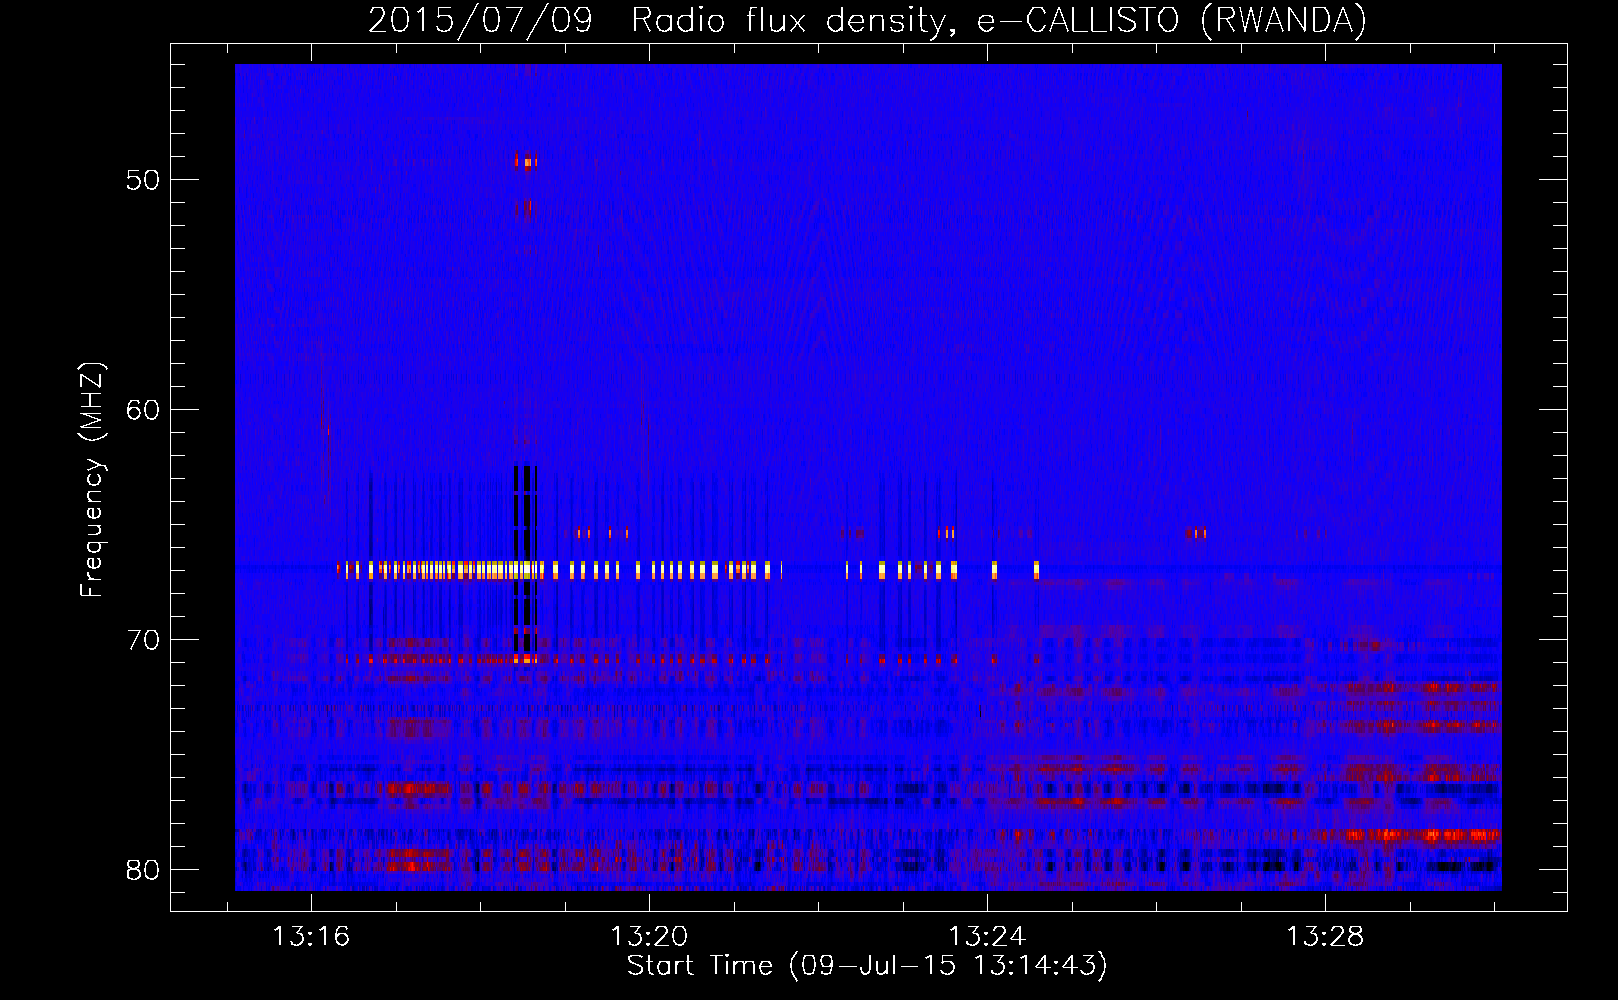Image resolution: width=1618 pixels, height=1000 pixels.
Task: Click the 70 MHz frequency tick label
Action: pyautogui.click(x=143, y=640)
